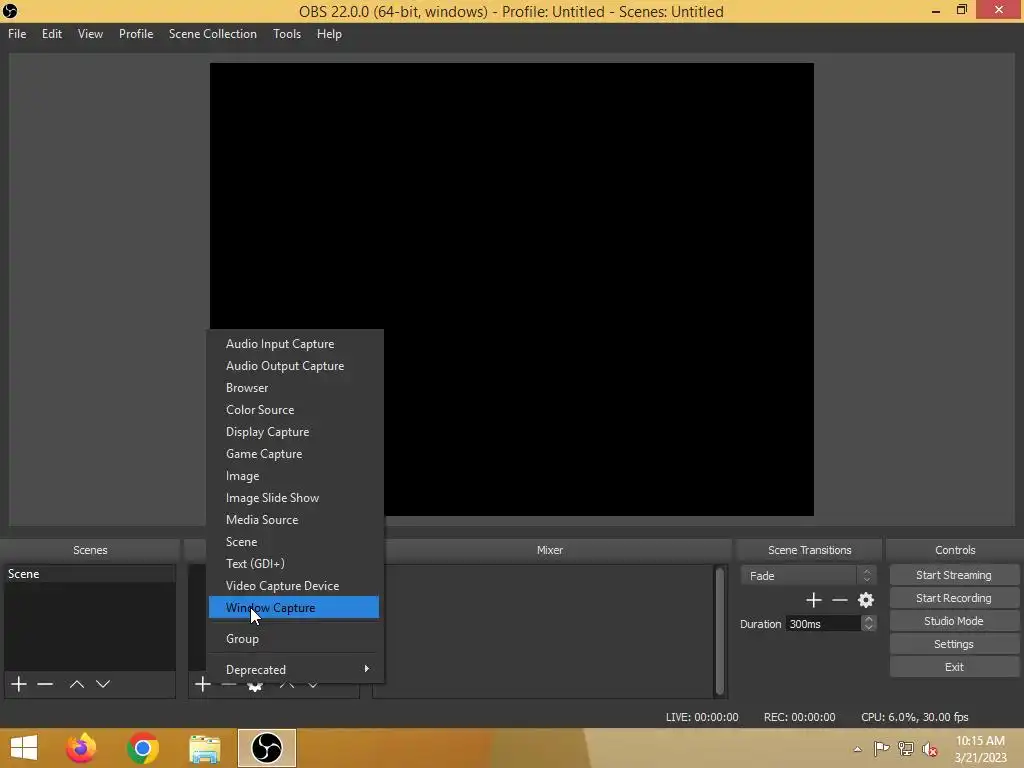Click taskbar clock showing 10:15 AM
The width and height of the screenshot is (1024, 768).
(980, 749)
